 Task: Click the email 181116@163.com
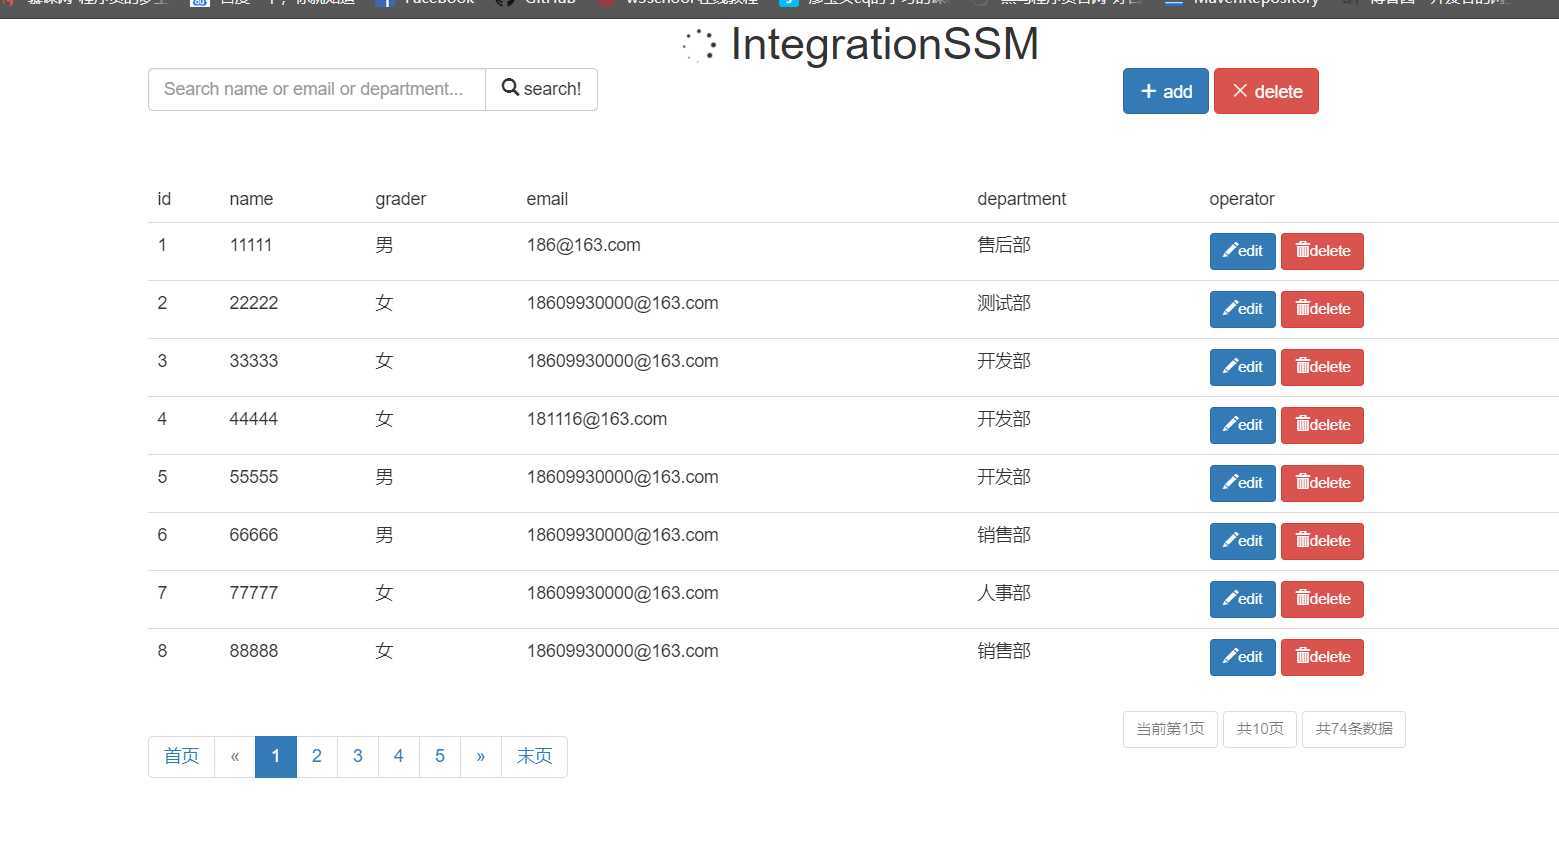(x=597, y=419)
